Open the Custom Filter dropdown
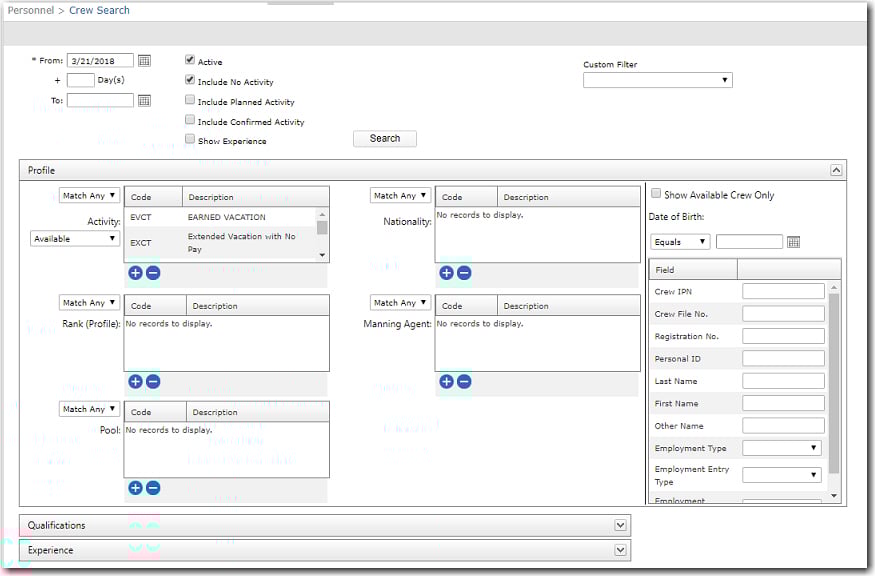875x576 pixels. click(x=657, y=80)
